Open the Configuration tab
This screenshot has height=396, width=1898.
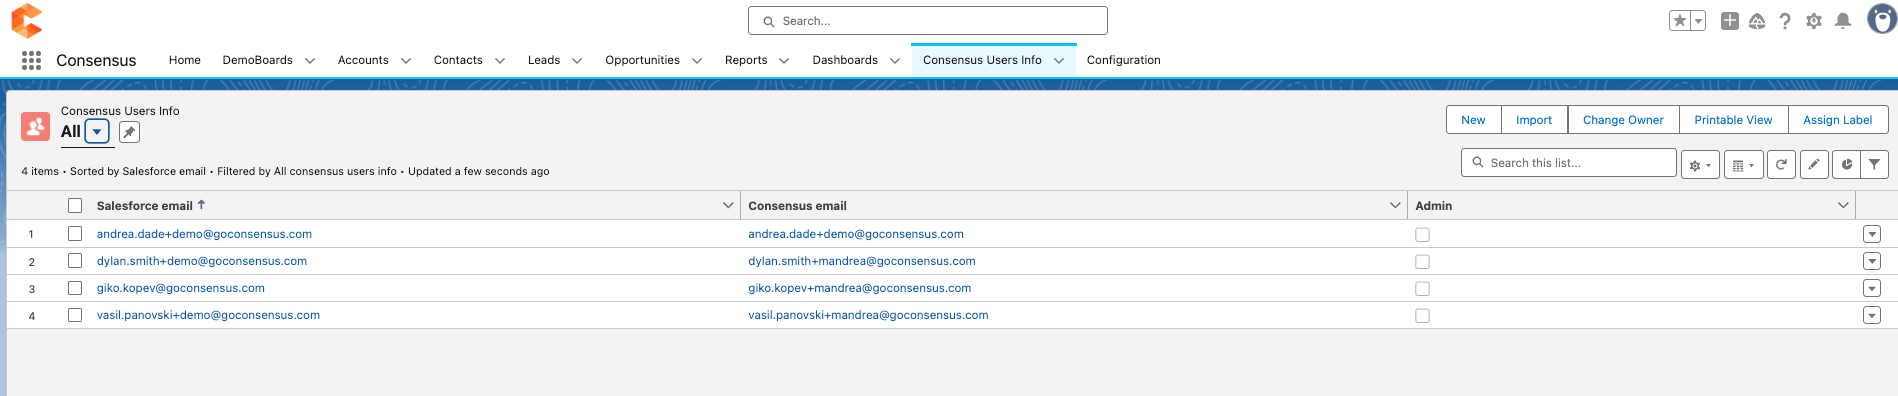(1124, 60)
